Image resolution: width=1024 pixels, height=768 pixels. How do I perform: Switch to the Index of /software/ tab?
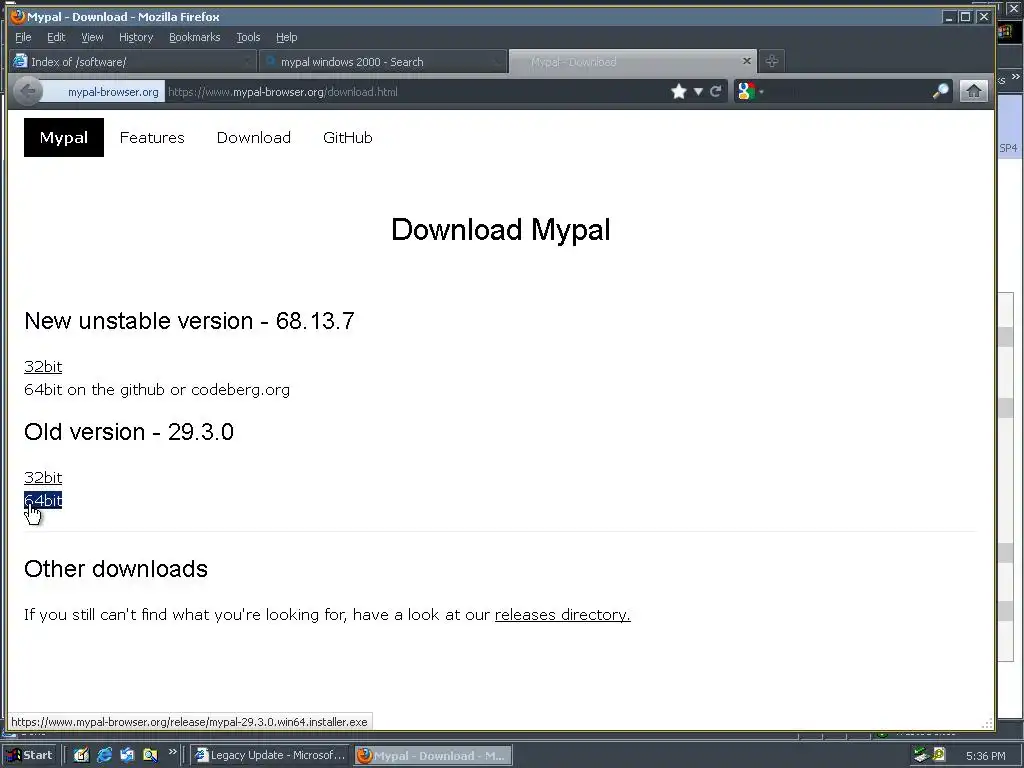(x=133, y=61)
